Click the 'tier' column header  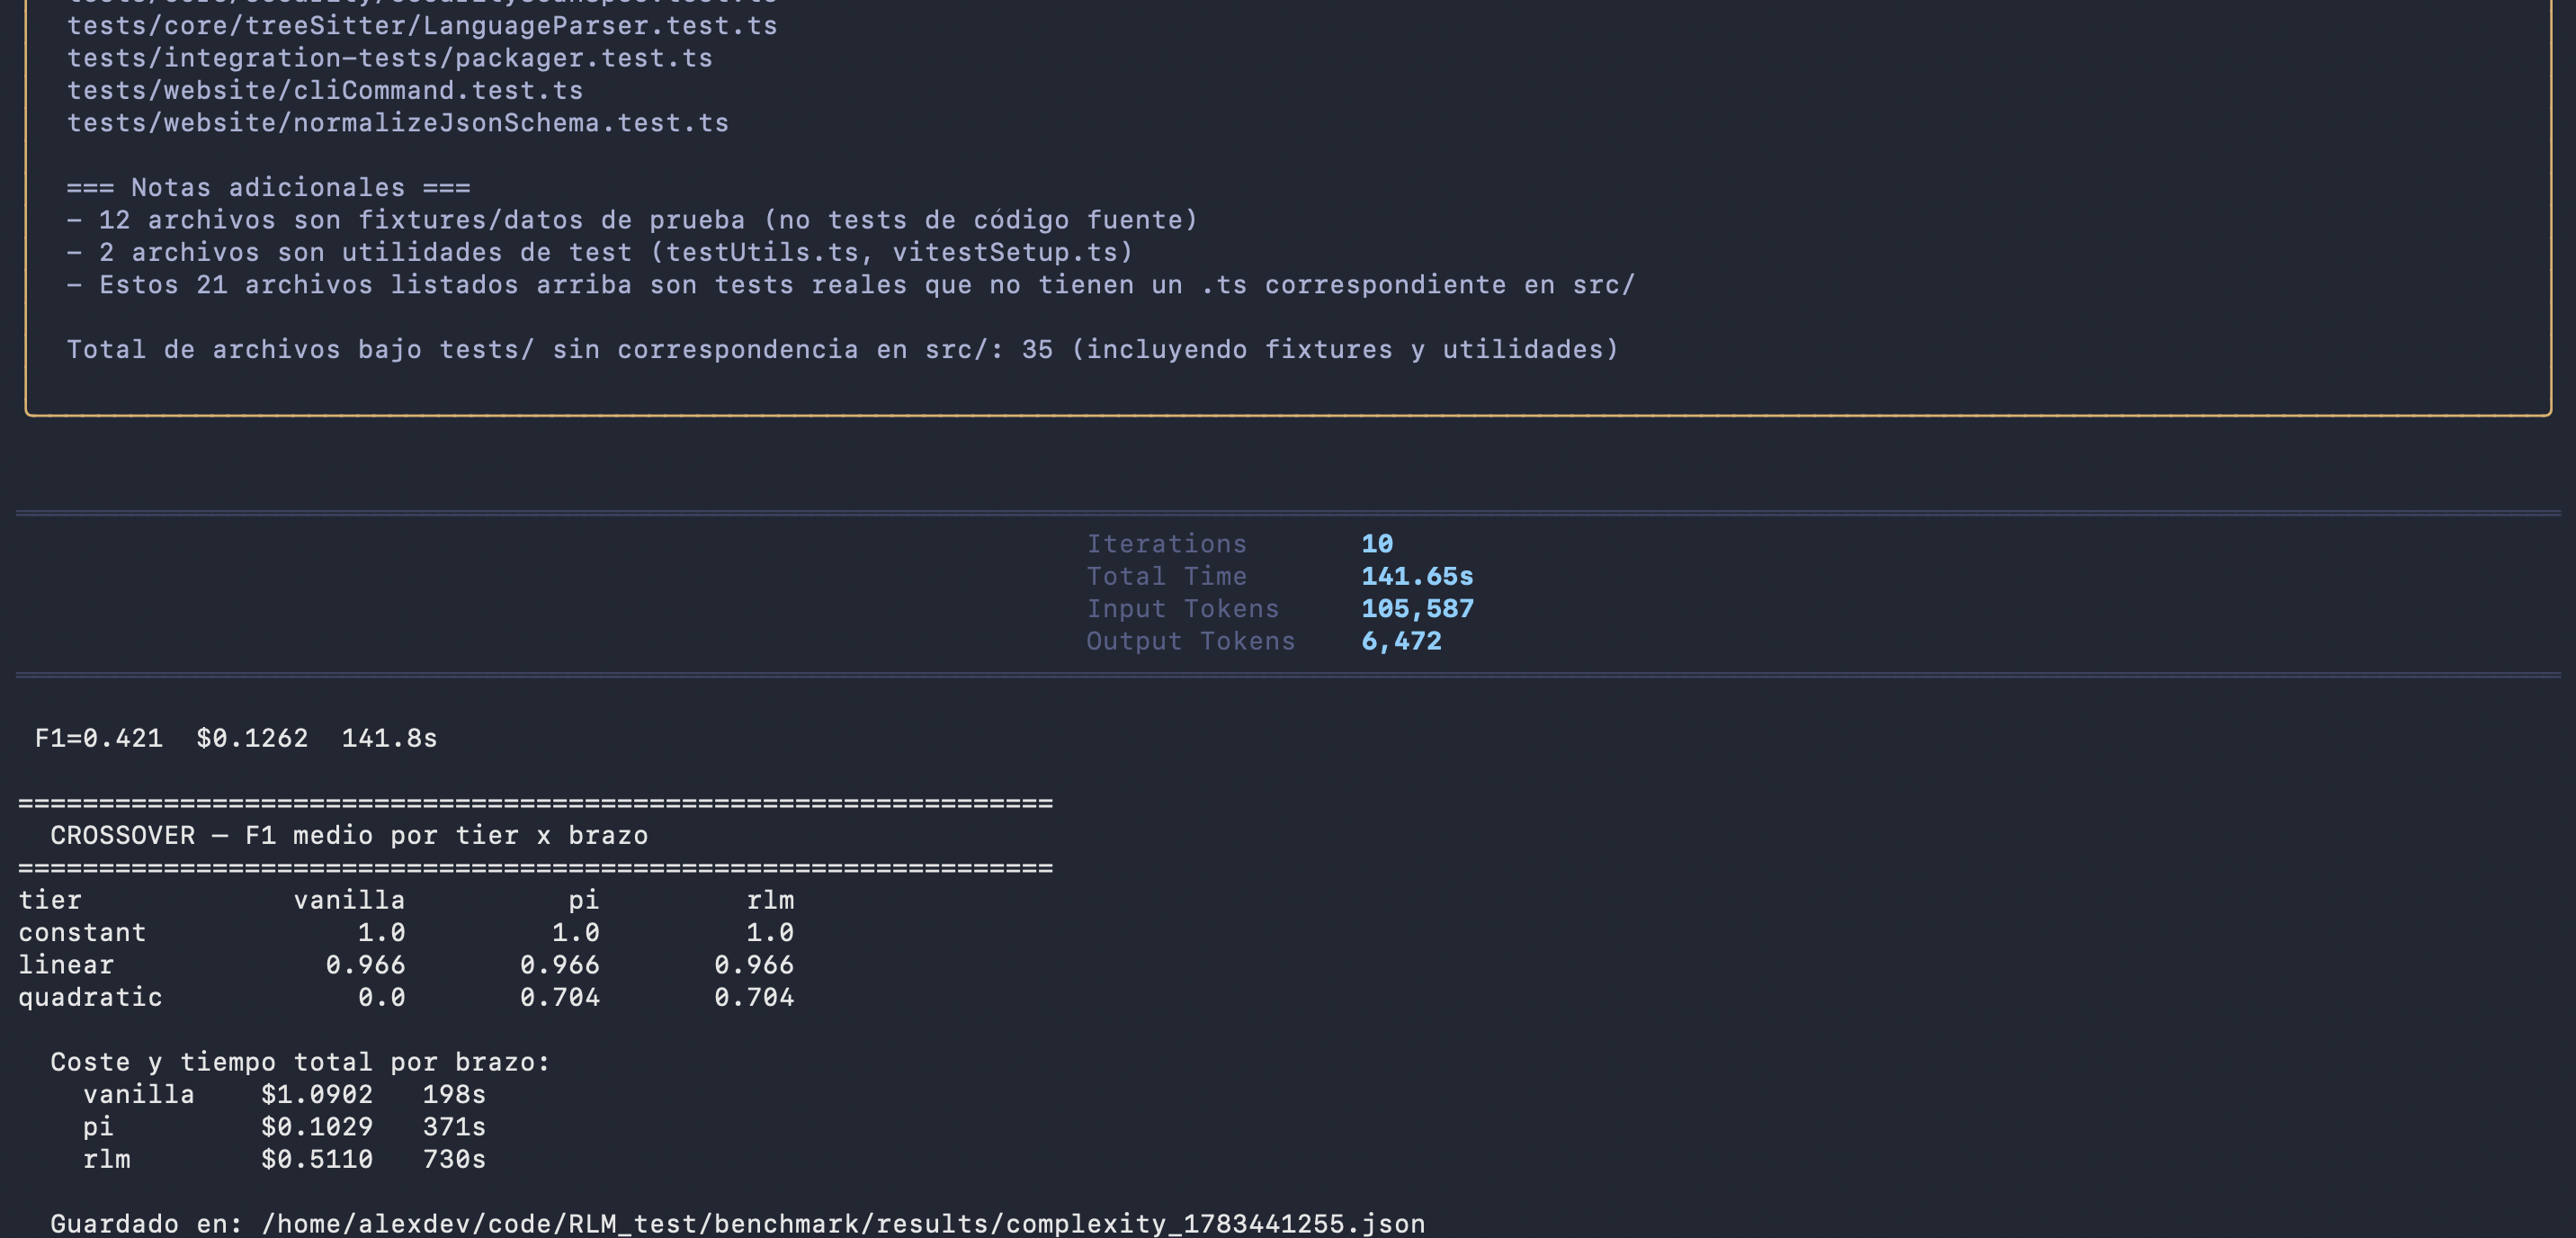[x=50, y=900]
